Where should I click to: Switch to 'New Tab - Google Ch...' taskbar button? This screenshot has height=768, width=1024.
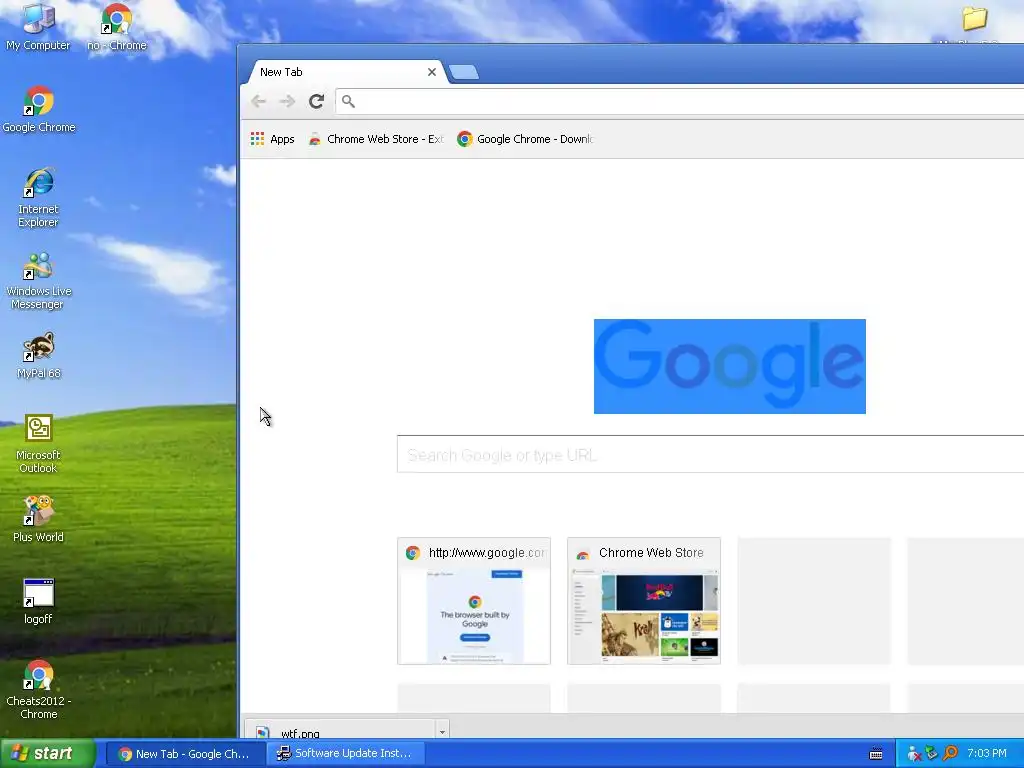coord(185,754)
